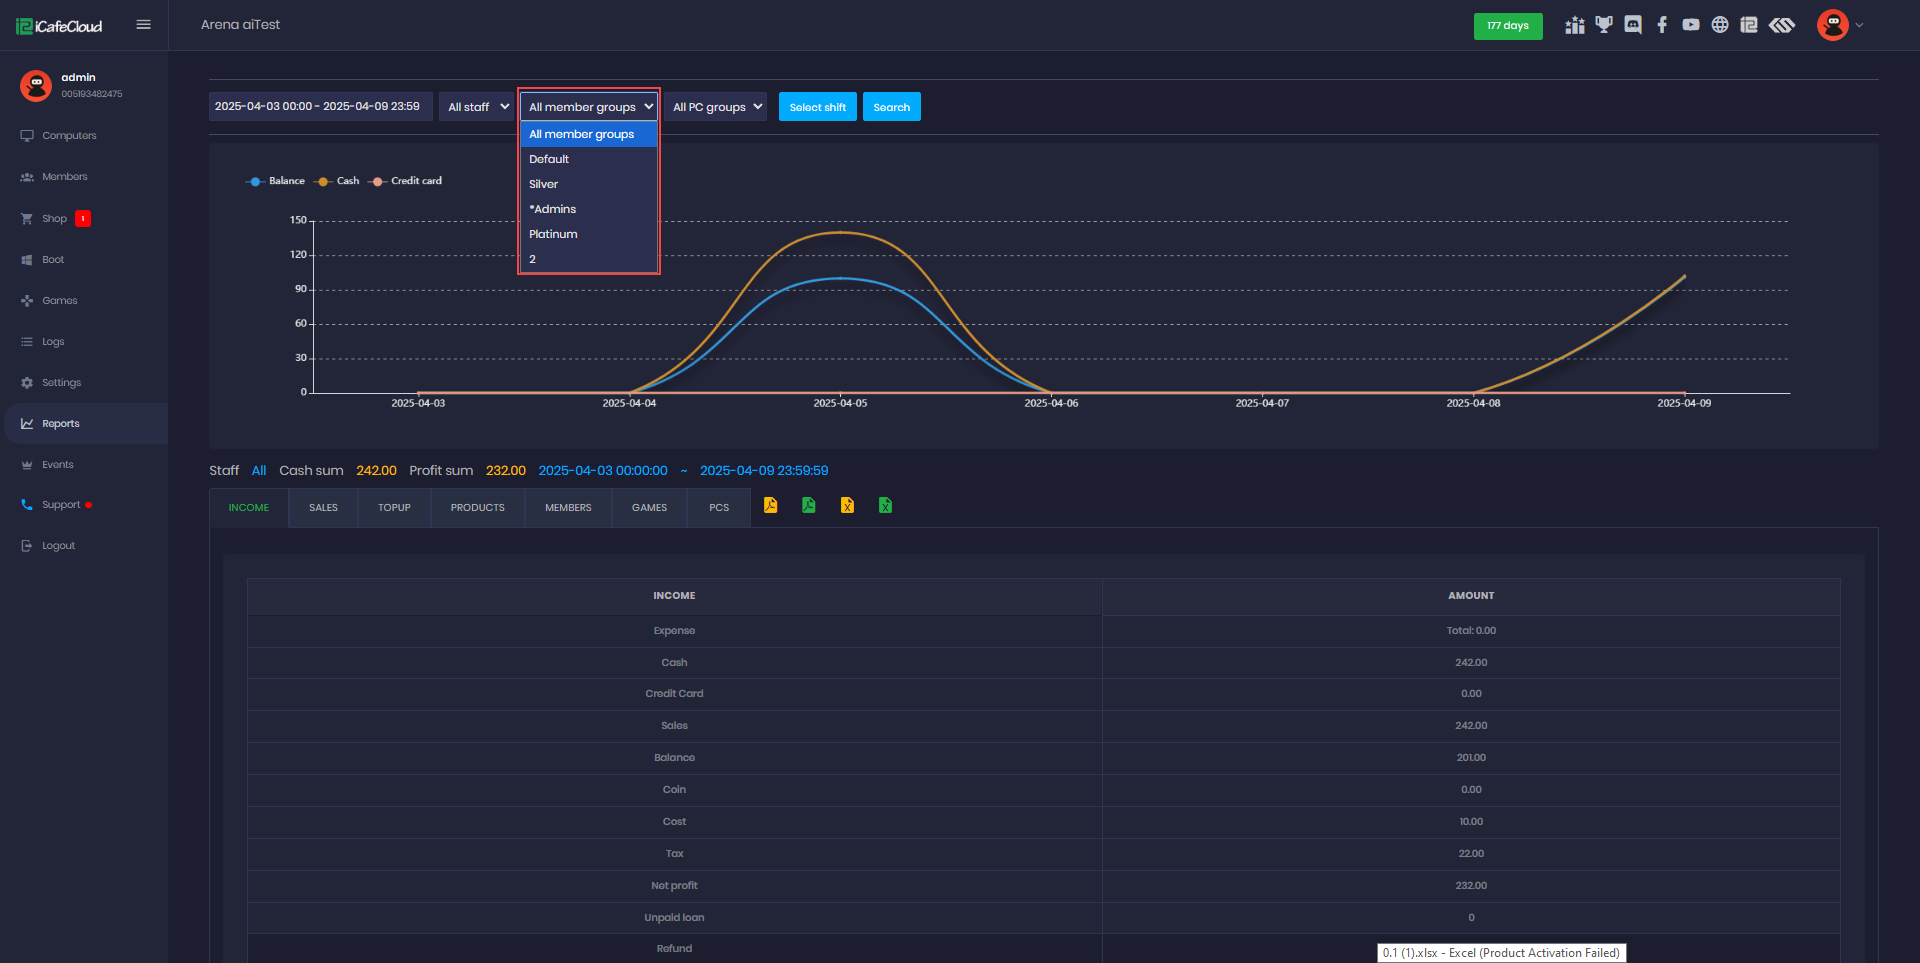Click the YouTube icon in header
The height and width of the screenshot is (963, 1920).
click(1691, 25)
